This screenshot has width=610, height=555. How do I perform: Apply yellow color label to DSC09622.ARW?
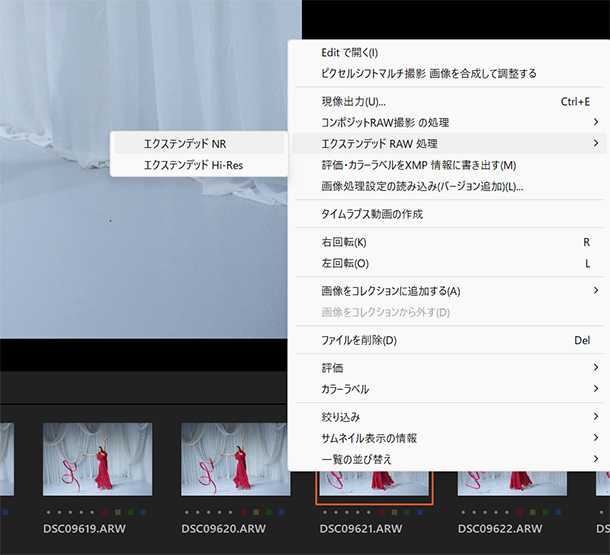tap(533, 512)
